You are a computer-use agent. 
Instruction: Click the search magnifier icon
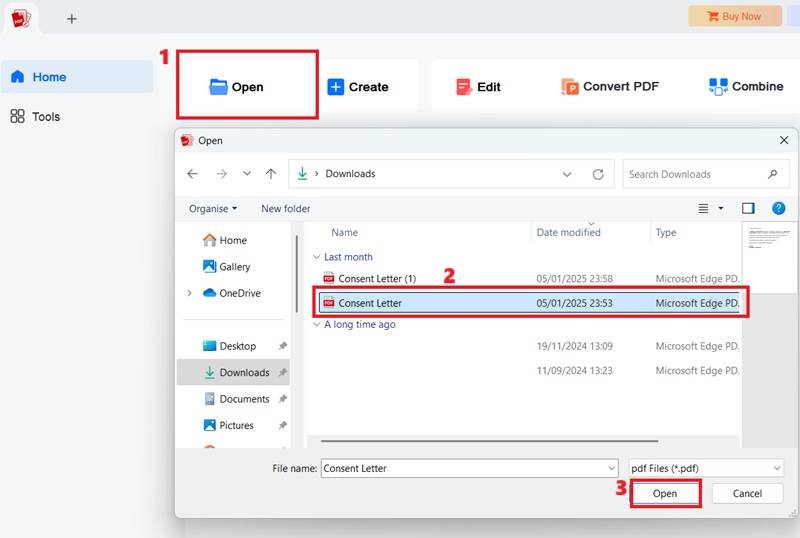coord(772,174)
